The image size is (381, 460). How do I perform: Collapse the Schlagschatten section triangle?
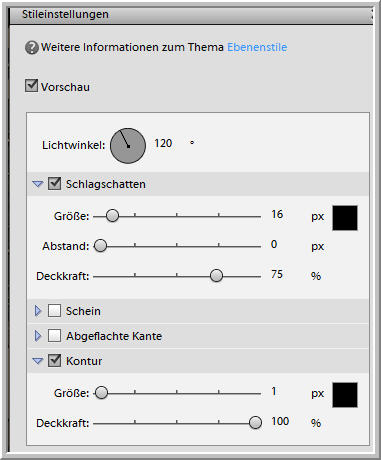38,184
